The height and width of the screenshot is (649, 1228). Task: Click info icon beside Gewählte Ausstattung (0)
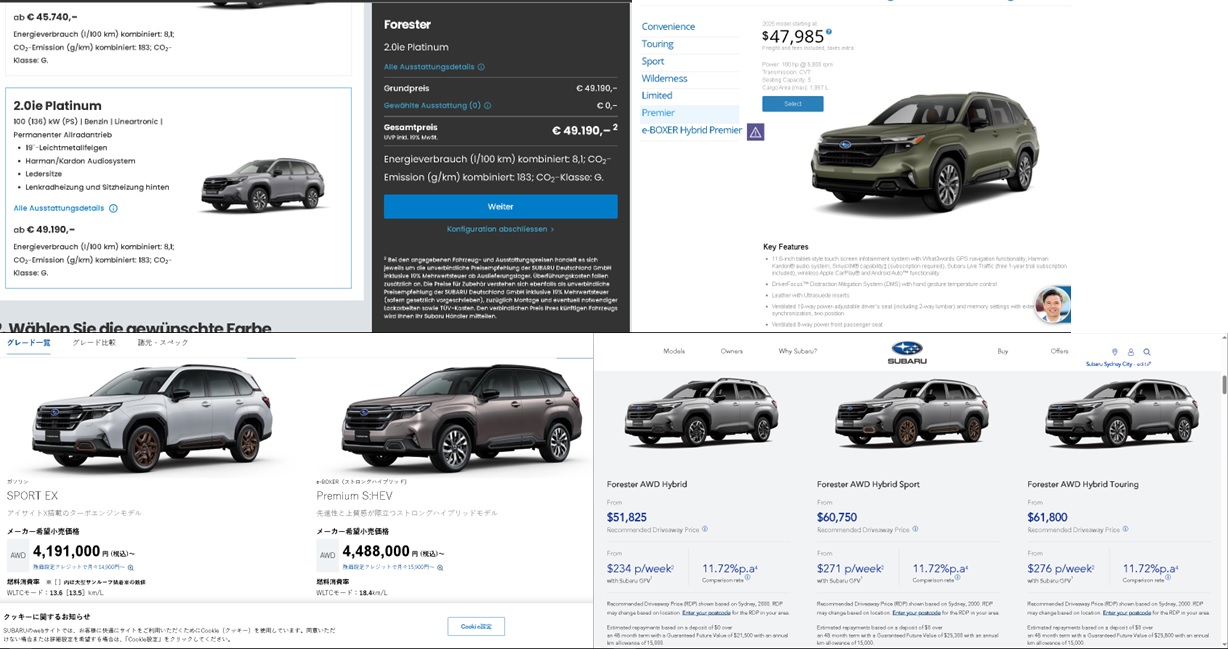487,105
